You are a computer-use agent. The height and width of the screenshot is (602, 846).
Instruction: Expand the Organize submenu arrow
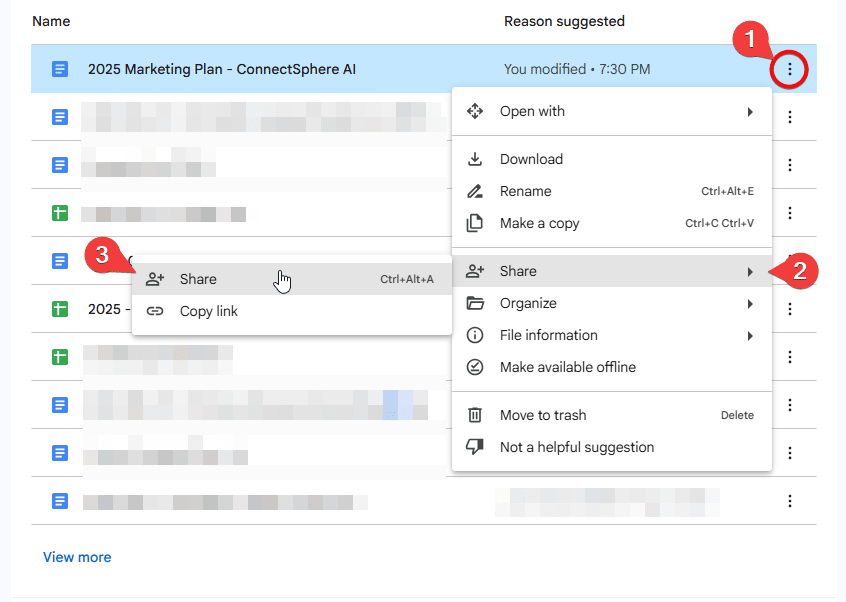click(x=750, y=304)
